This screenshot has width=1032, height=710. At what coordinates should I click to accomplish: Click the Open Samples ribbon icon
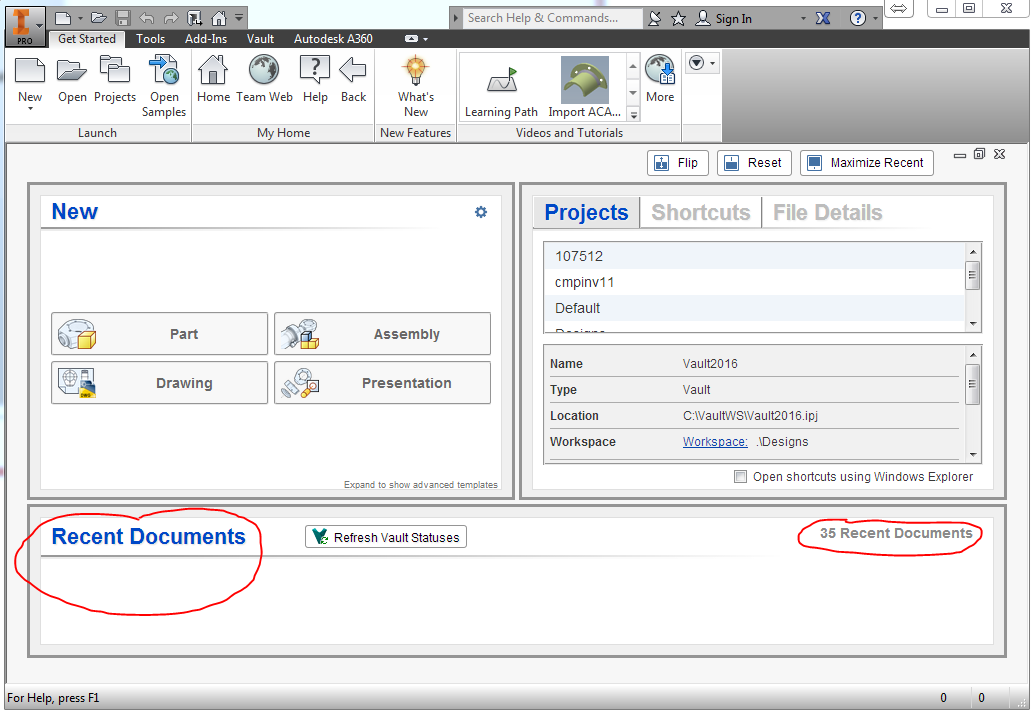pyautogui.click(x=164, y=70)
